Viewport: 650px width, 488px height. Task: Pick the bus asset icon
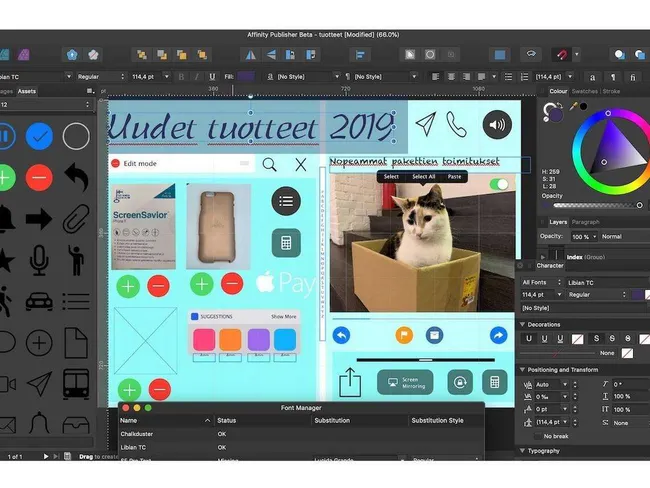(x=77, y=383)
